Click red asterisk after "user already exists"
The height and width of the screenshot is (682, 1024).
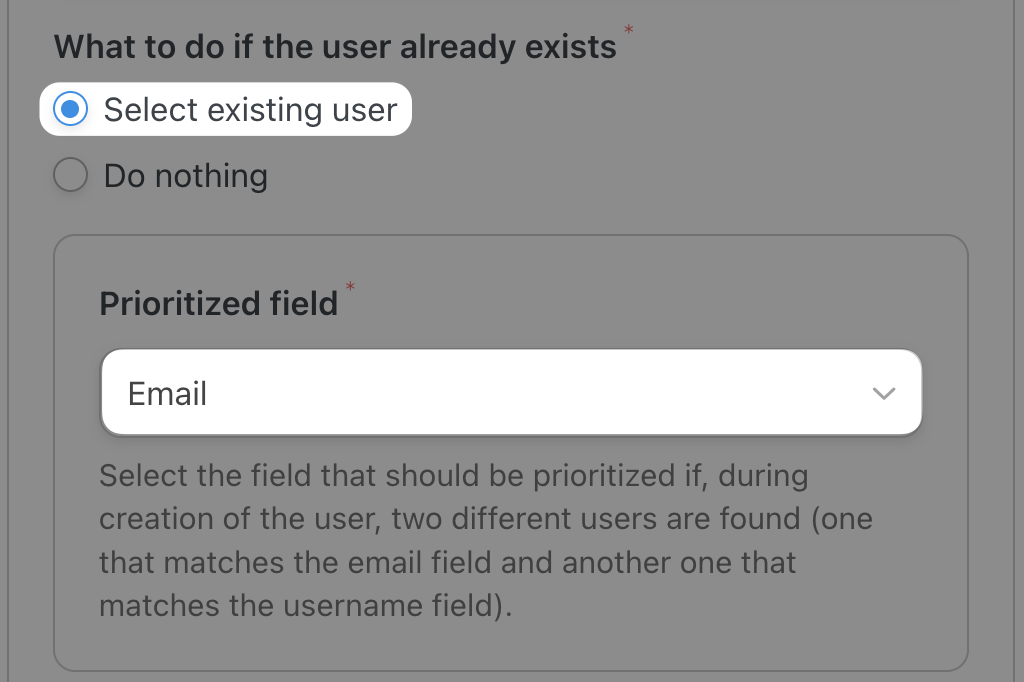coord(629,30)
